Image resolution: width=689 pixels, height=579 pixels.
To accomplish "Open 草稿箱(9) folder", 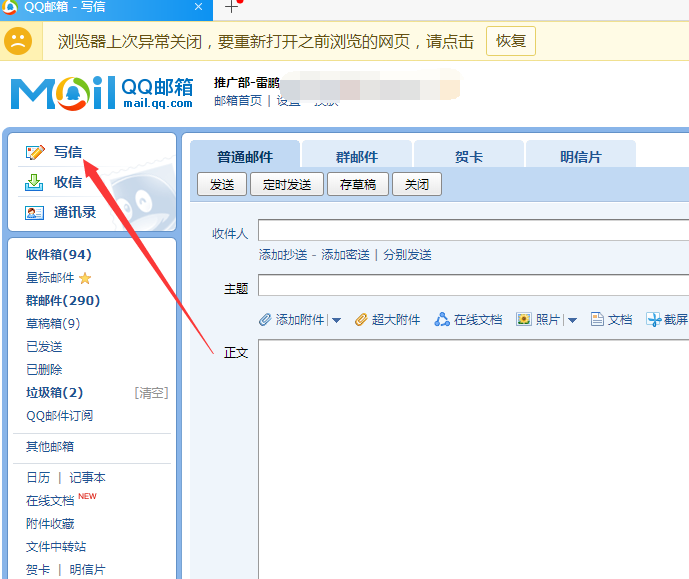I will coord(53,324).
